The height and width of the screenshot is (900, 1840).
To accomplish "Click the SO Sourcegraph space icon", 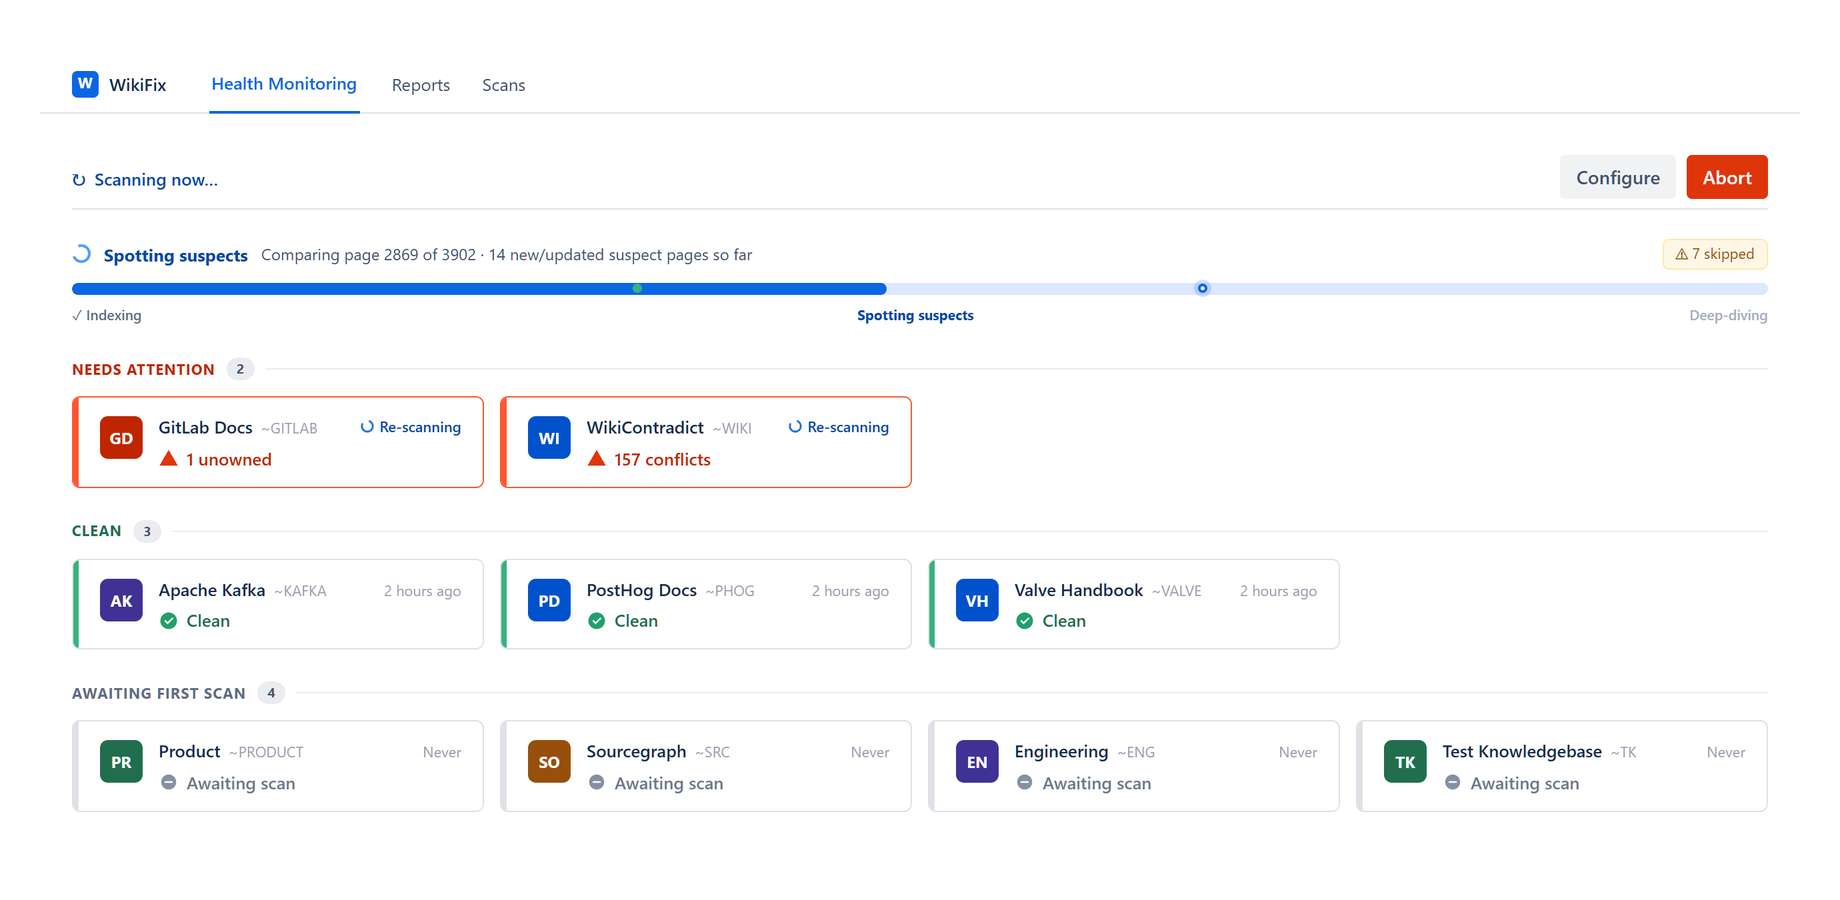I will [549, 762].
